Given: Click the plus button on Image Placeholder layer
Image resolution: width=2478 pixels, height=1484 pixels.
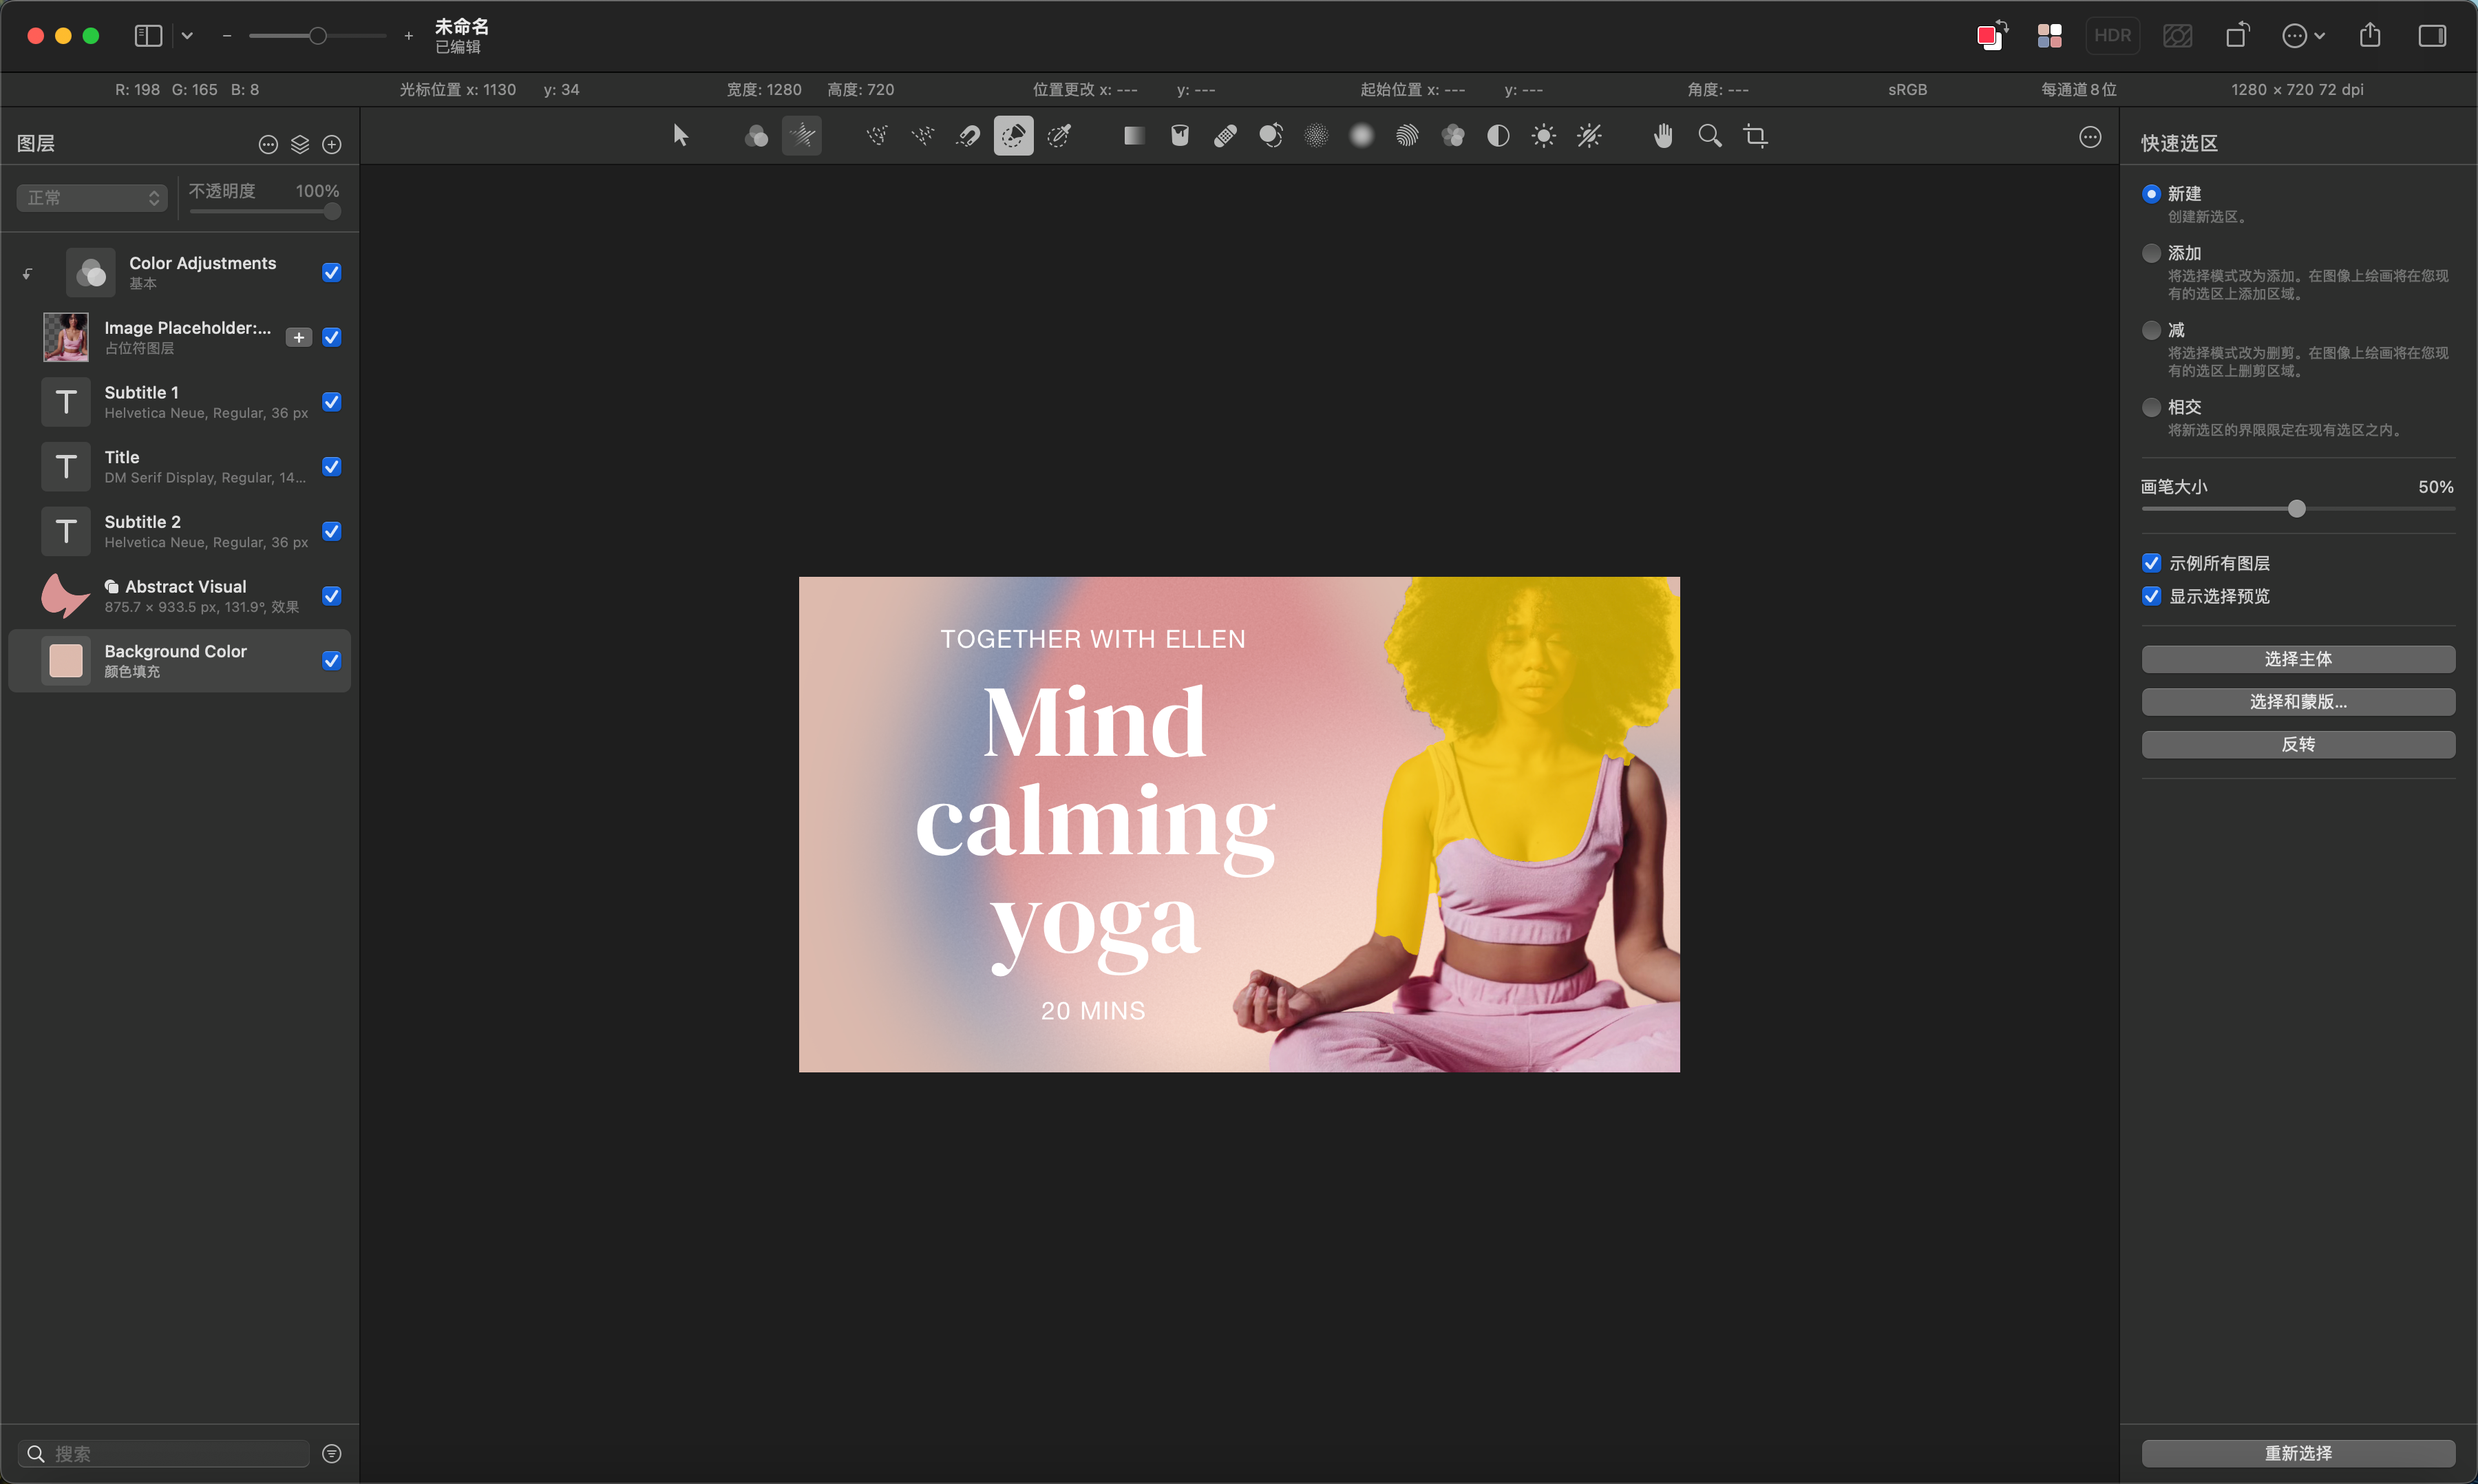Looking at the screenshot, I should pyautogui.click(x=299, y=337).
